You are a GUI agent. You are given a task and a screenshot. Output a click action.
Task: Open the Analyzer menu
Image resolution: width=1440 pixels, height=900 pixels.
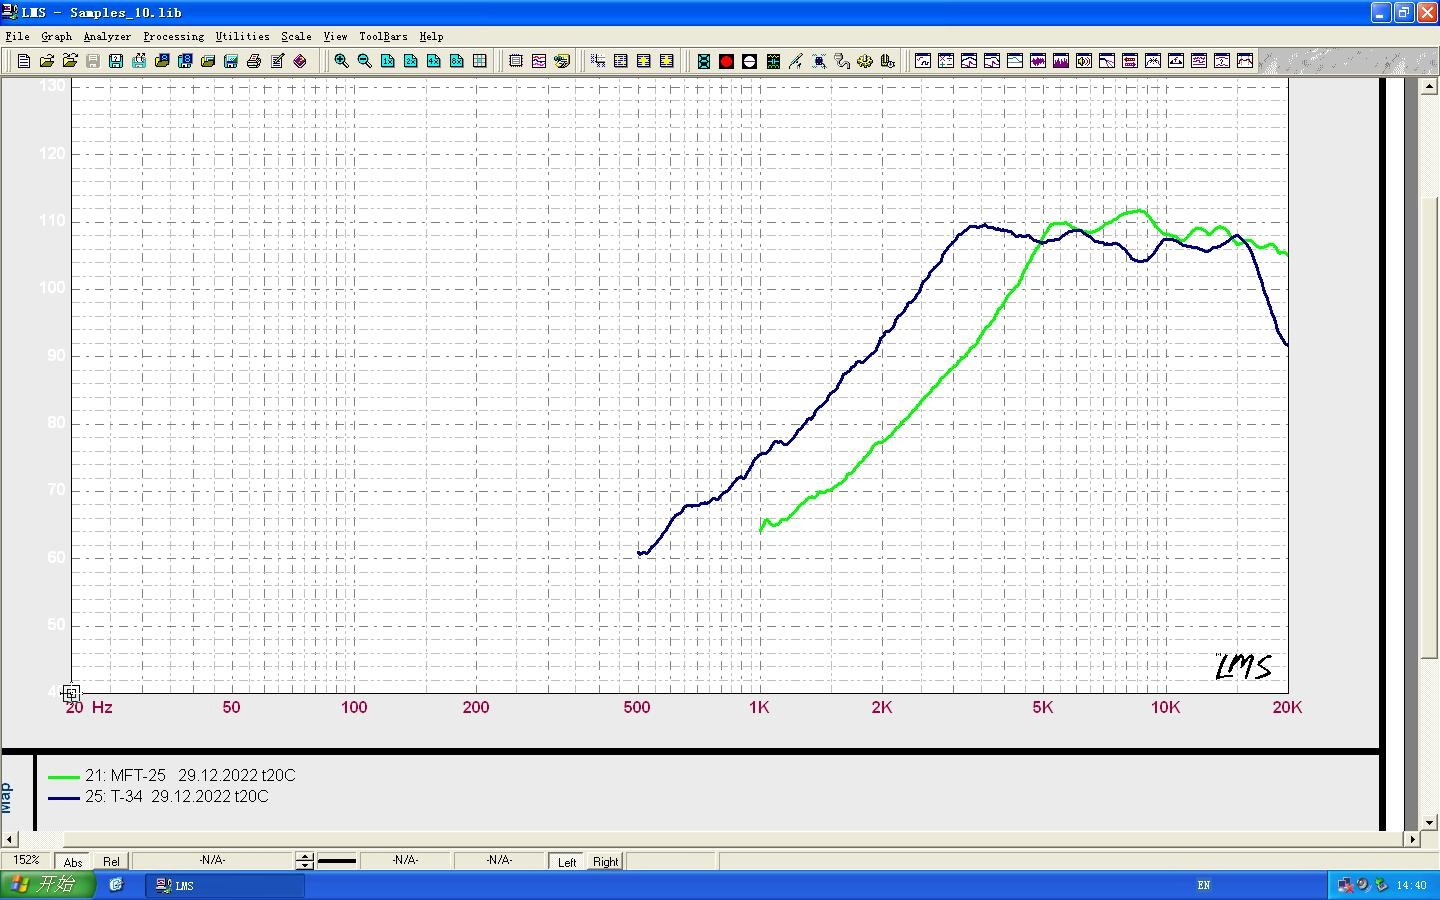coord(107,36)
